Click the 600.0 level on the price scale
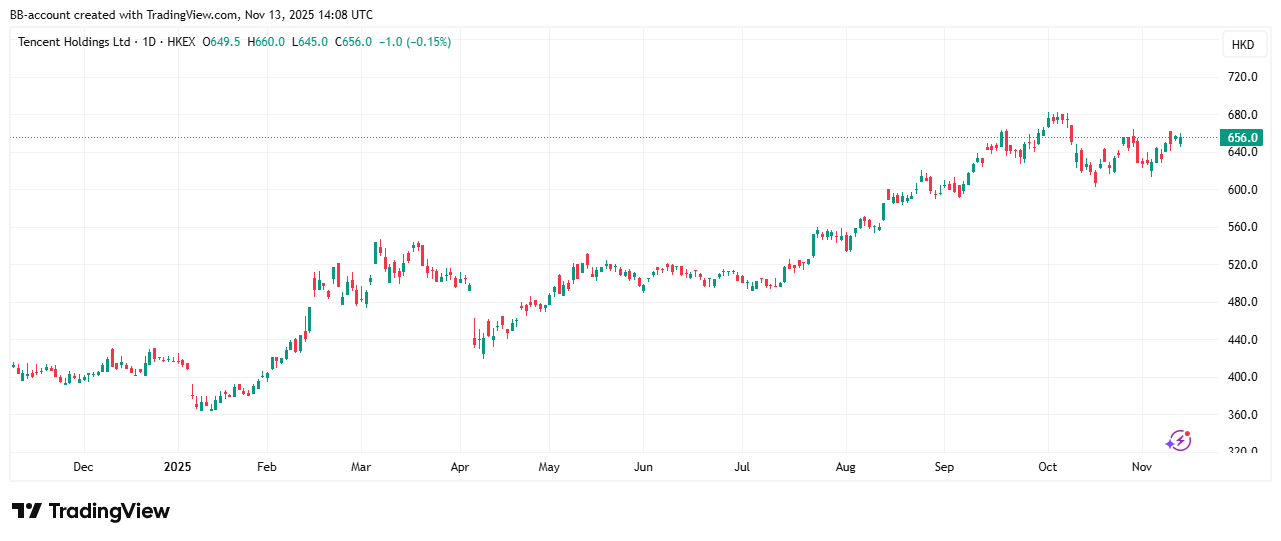This screenshot has width=1281, height=541. 1242,190
